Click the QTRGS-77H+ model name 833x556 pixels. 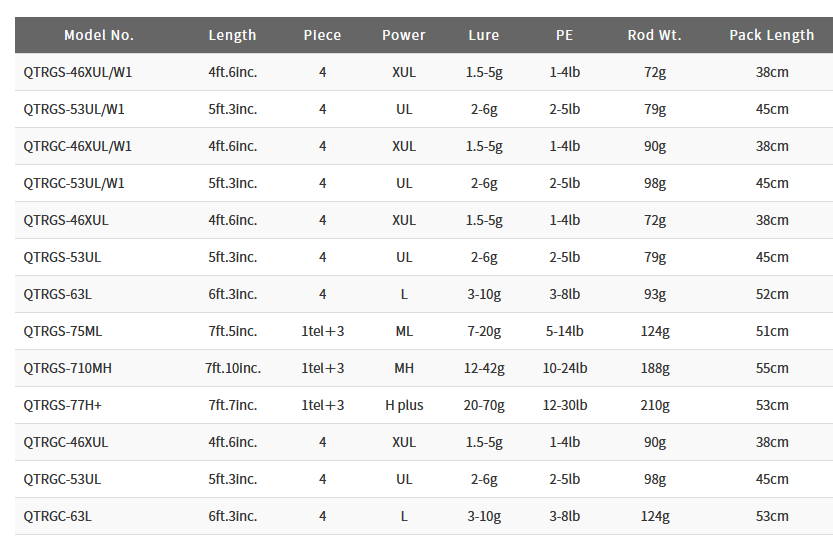(63, 405)
